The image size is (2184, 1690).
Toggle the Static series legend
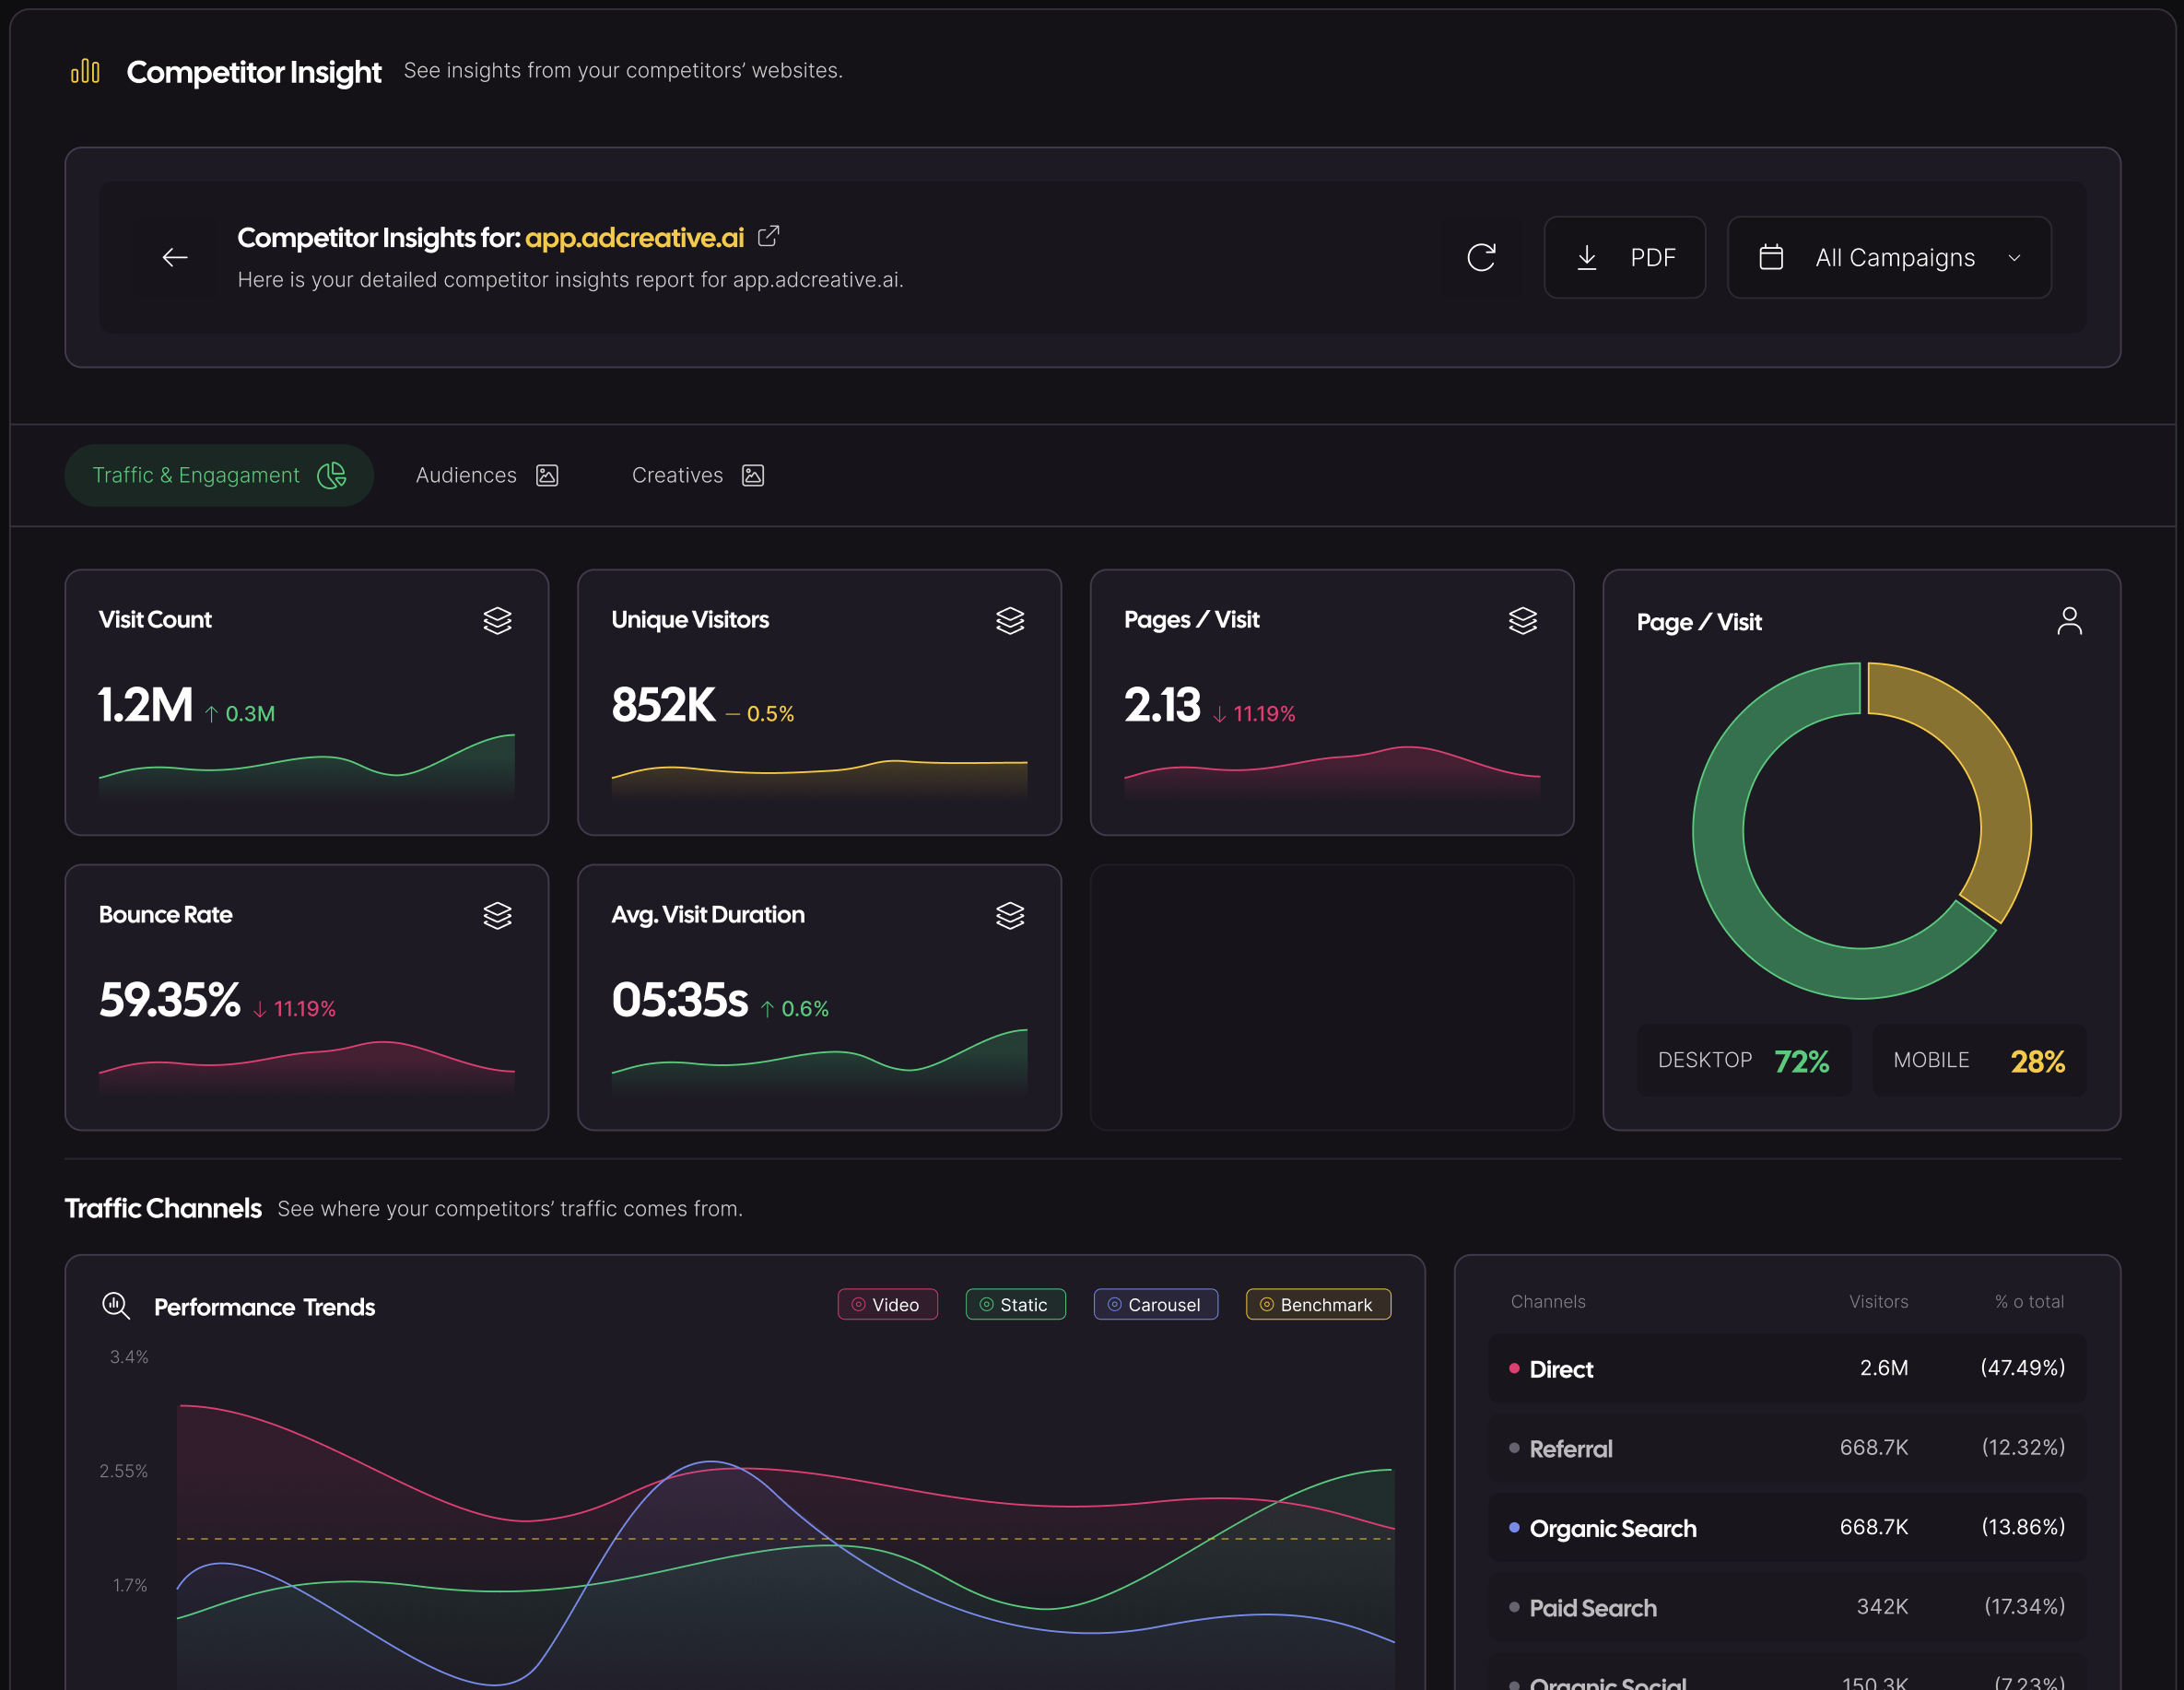(x=1015, y=1305)
